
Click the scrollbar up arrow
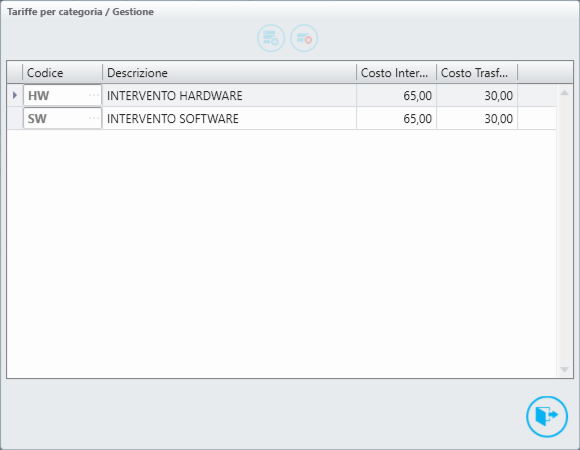pyautogui.click(x=564, y=93)
